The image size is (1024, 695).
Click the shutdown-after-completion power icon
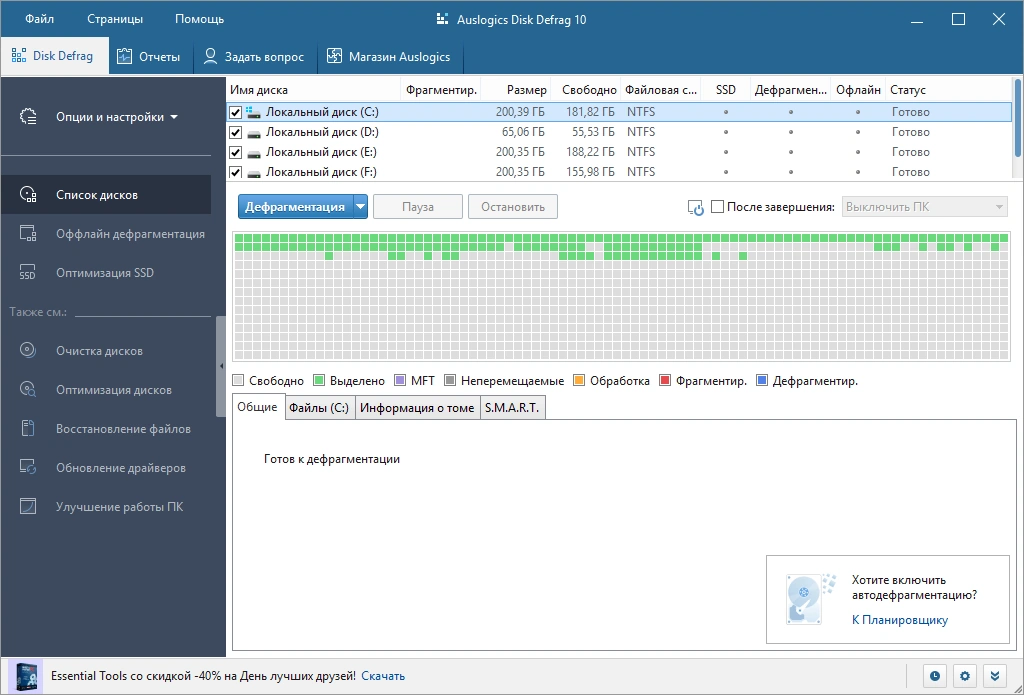696,208
